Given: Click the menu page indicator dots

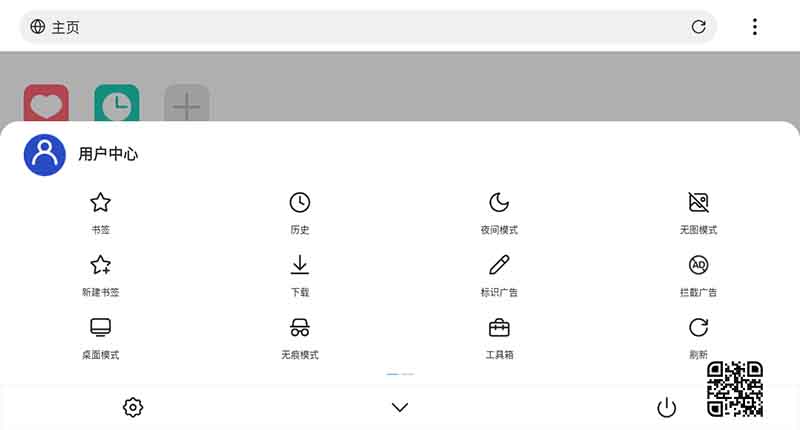Looking at the screenshot, I should [x=400, y=374].
